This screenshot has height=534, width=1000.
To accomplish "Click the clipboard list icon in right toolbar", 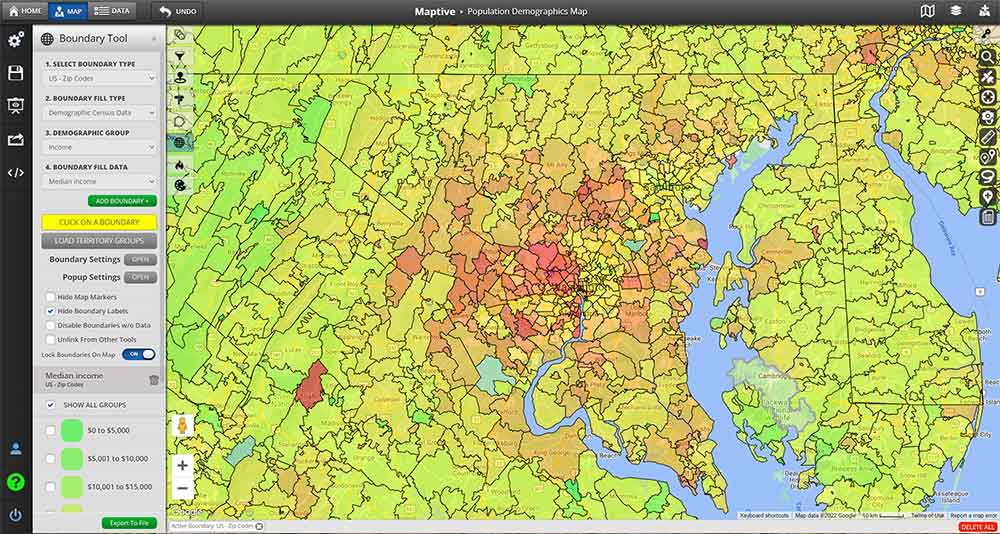I will 988,218.
